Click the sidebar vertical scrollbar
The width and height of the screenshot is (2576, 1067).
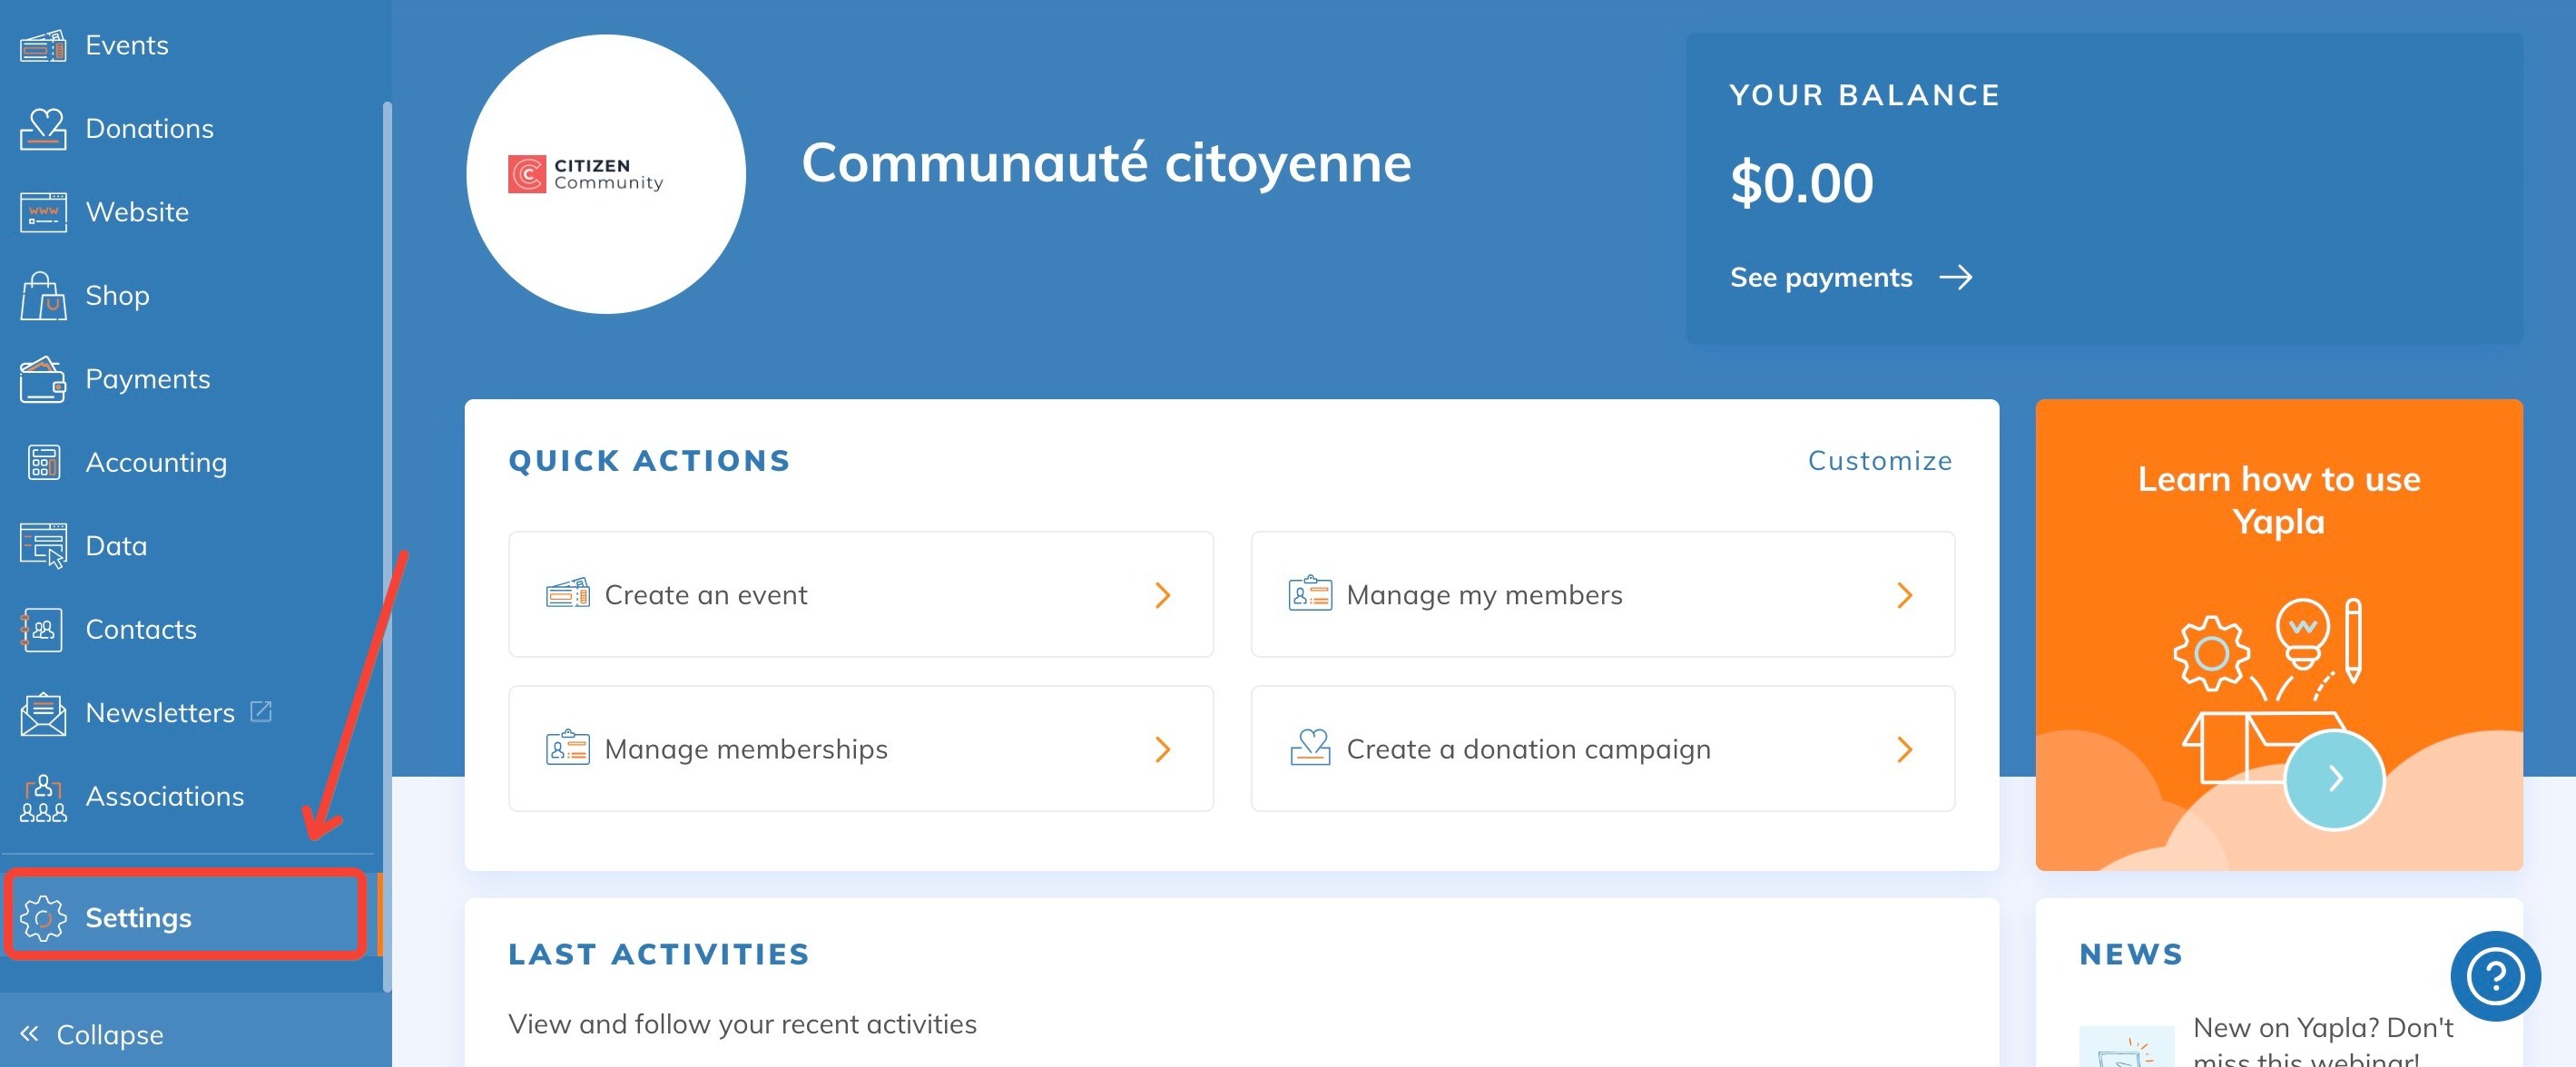pyautogui.click(x=387, y=500)
